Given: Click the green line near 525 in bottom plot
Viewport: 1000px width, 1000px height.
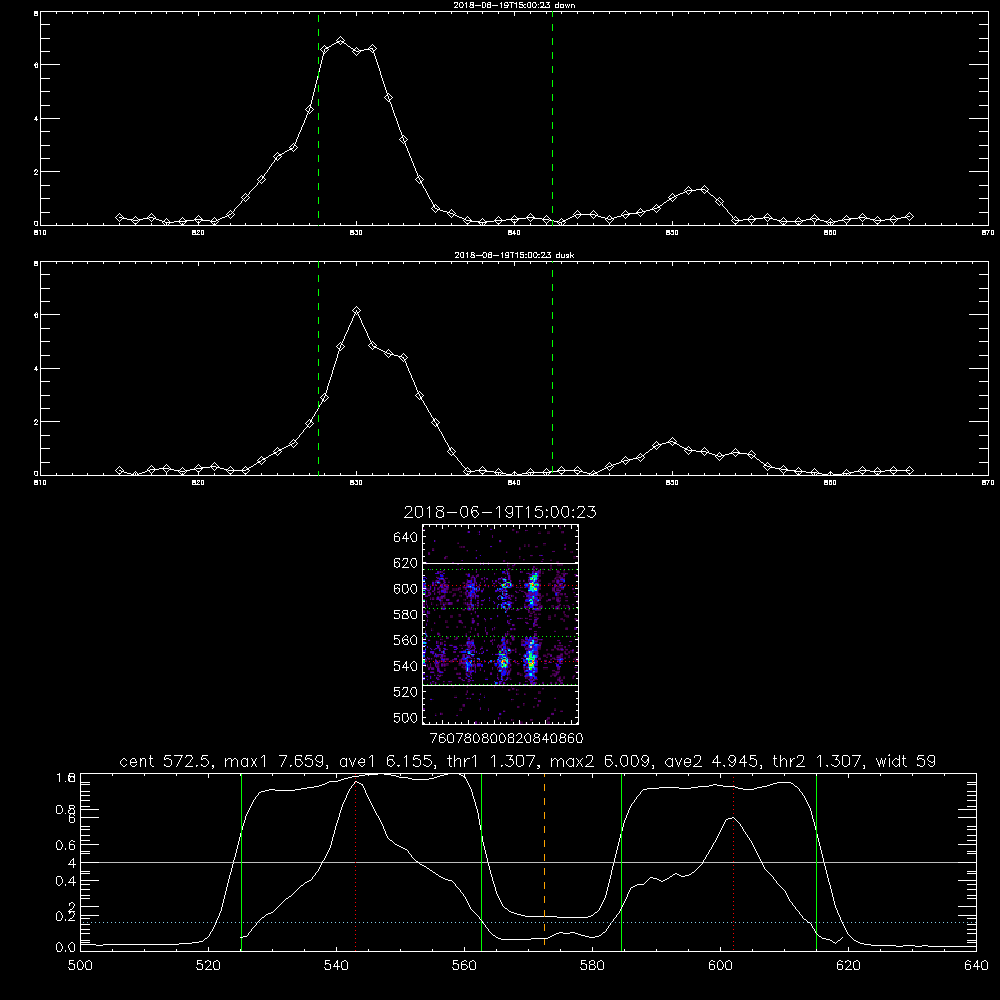Looking at the screenshot, I should (241, 861).
